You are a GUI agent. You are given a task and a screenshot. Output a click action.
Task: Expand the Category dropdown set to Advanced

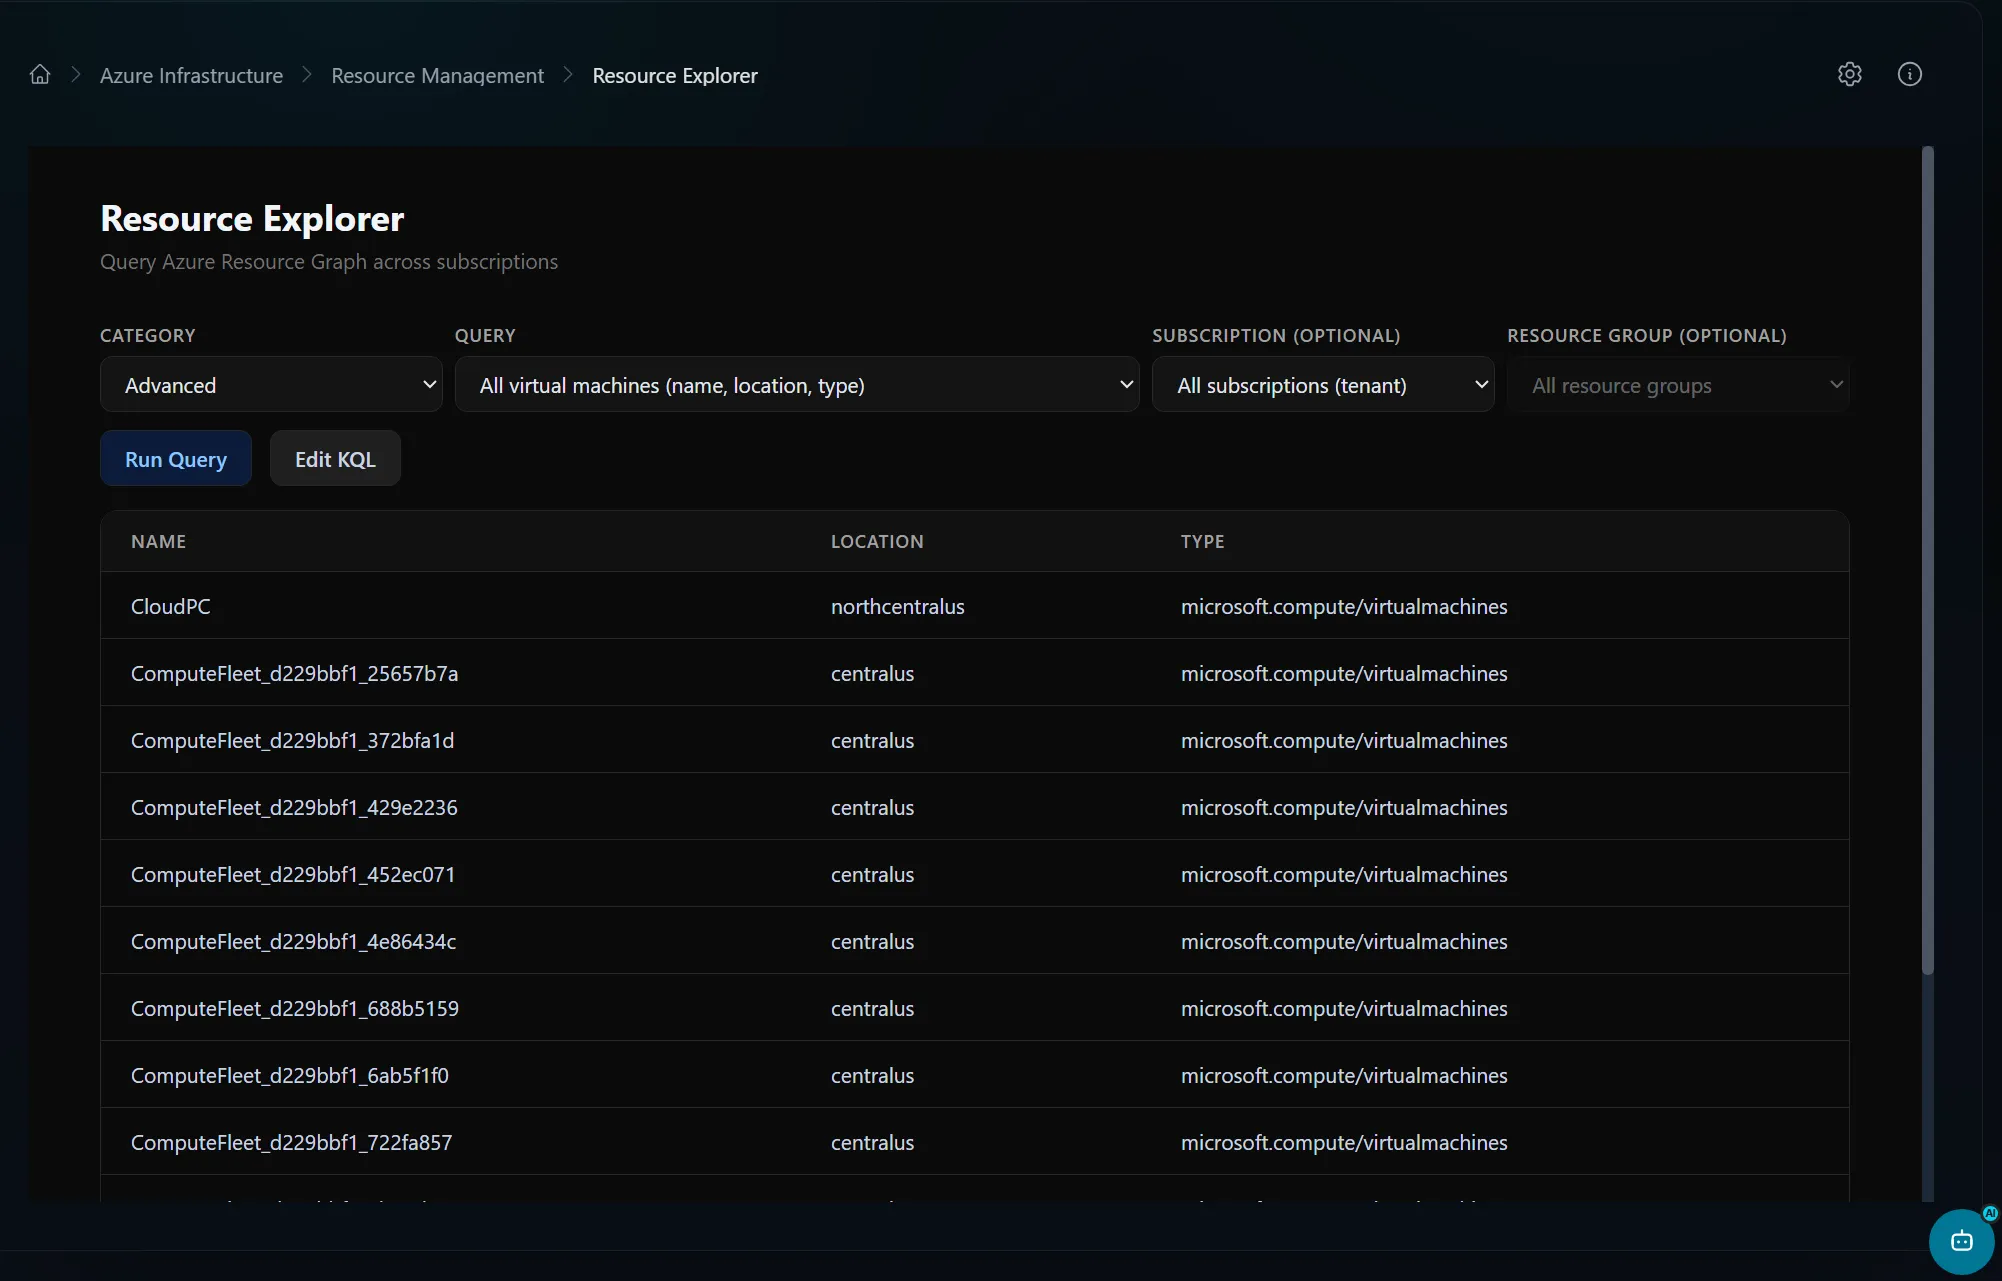[271, 385]
